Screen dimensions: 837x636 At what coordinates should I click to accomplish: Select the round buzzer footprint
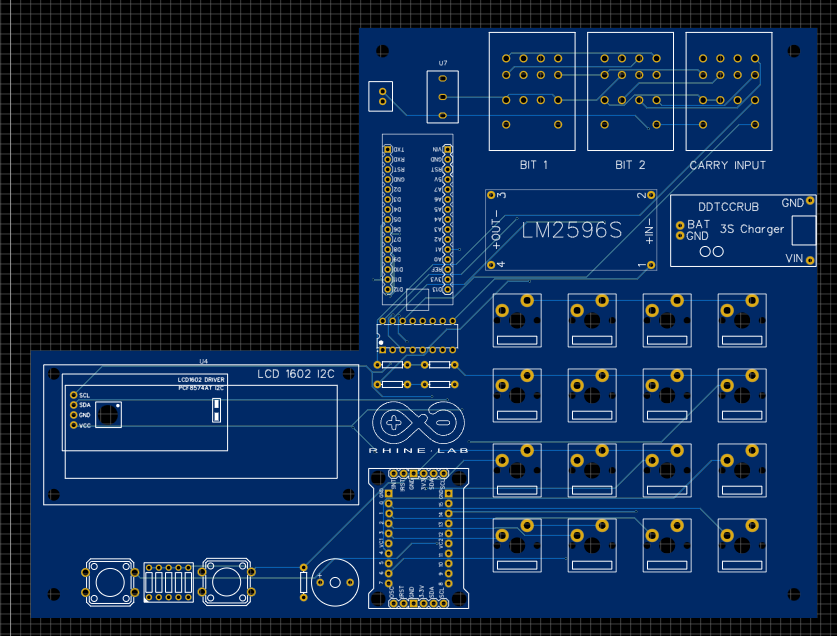pyautogui.click(x=335, y=582)
